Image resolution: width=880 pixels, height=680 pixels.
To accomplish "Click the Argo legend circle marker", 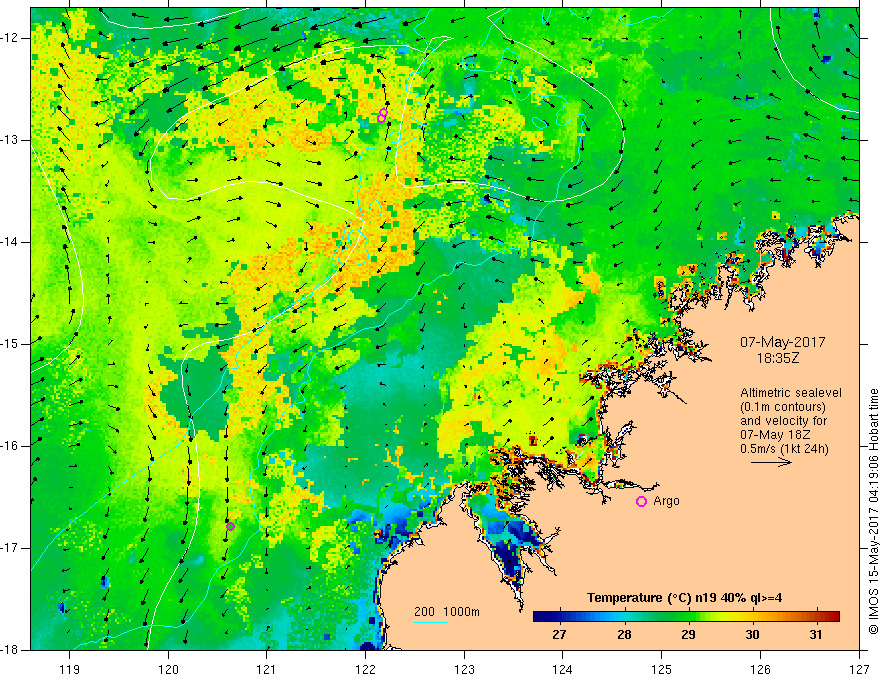I will [641, 502].
